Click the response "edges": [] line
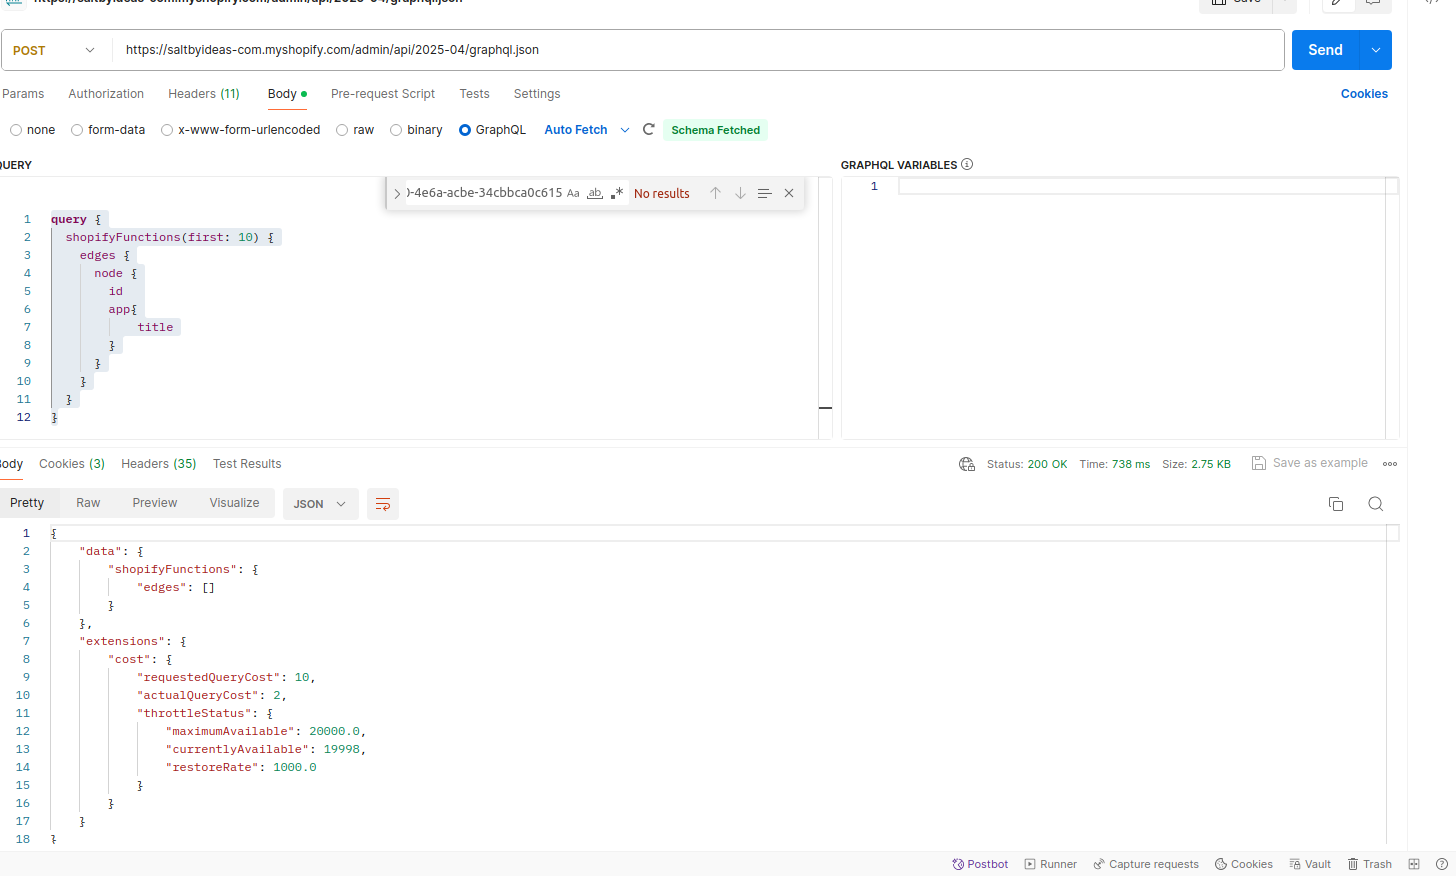Image resolution: width=1456 pixels, height=876 pixels. [x=176, y=587]
